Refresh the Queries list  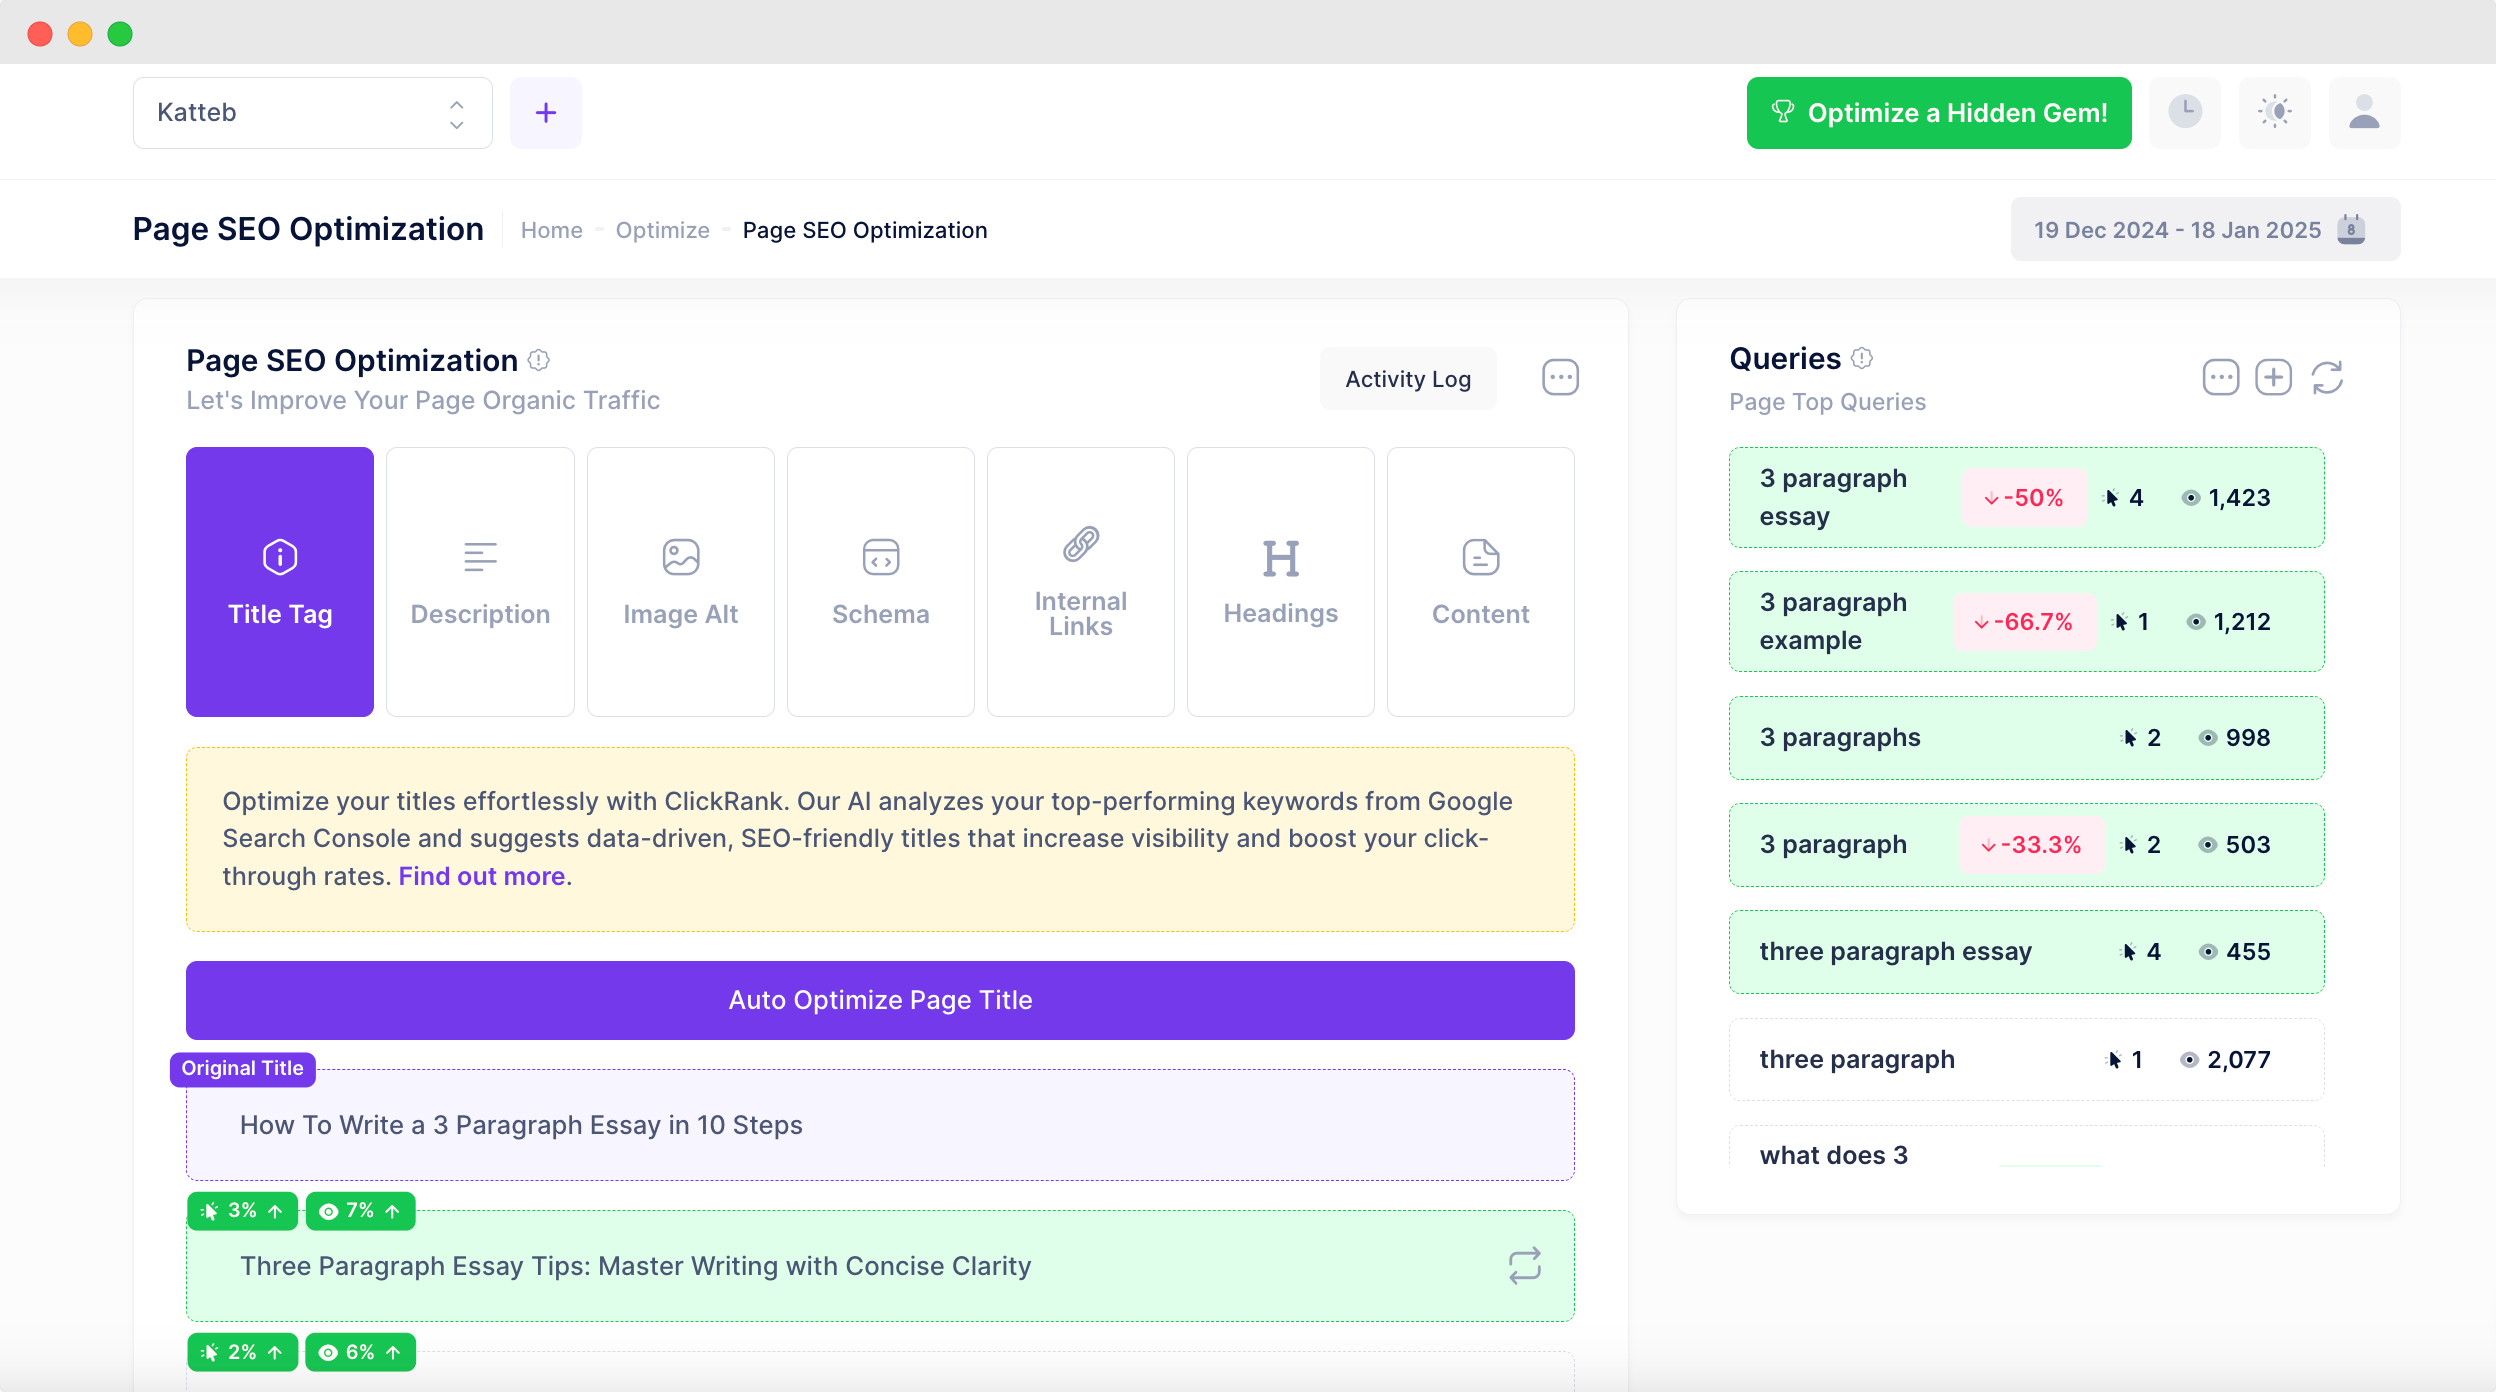point(2327,377)
